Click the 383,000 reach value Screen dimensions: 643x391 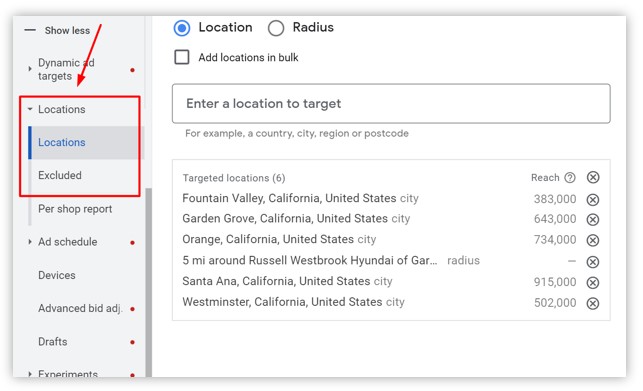[555, 199]
